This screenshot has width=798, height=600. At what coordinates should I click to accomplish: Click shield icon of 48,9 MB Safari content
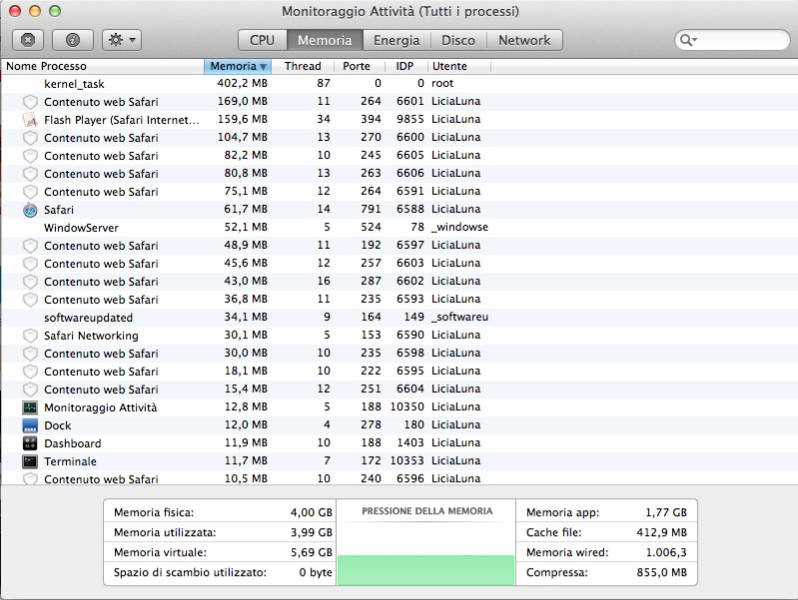pos(30,246)
